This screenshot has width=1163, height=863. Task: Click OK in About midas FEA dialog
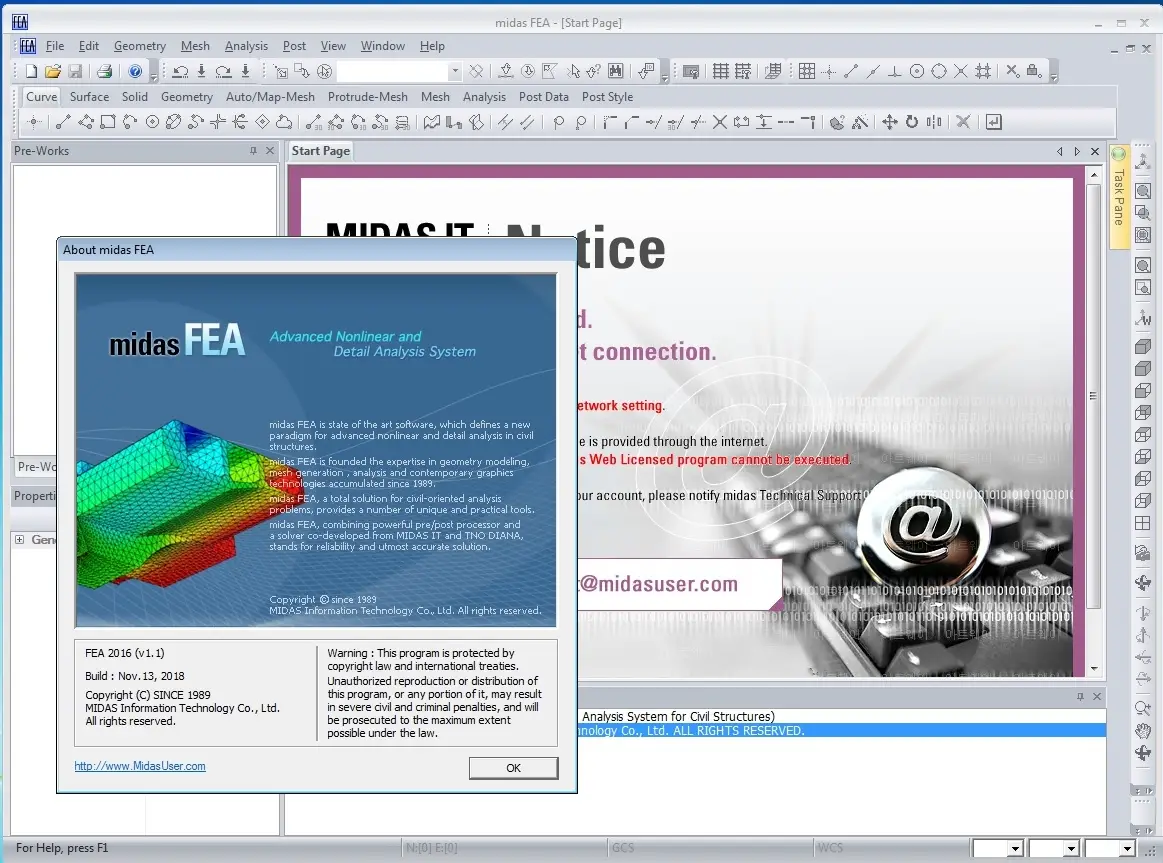pyautogui.click(x=513, y=768)
